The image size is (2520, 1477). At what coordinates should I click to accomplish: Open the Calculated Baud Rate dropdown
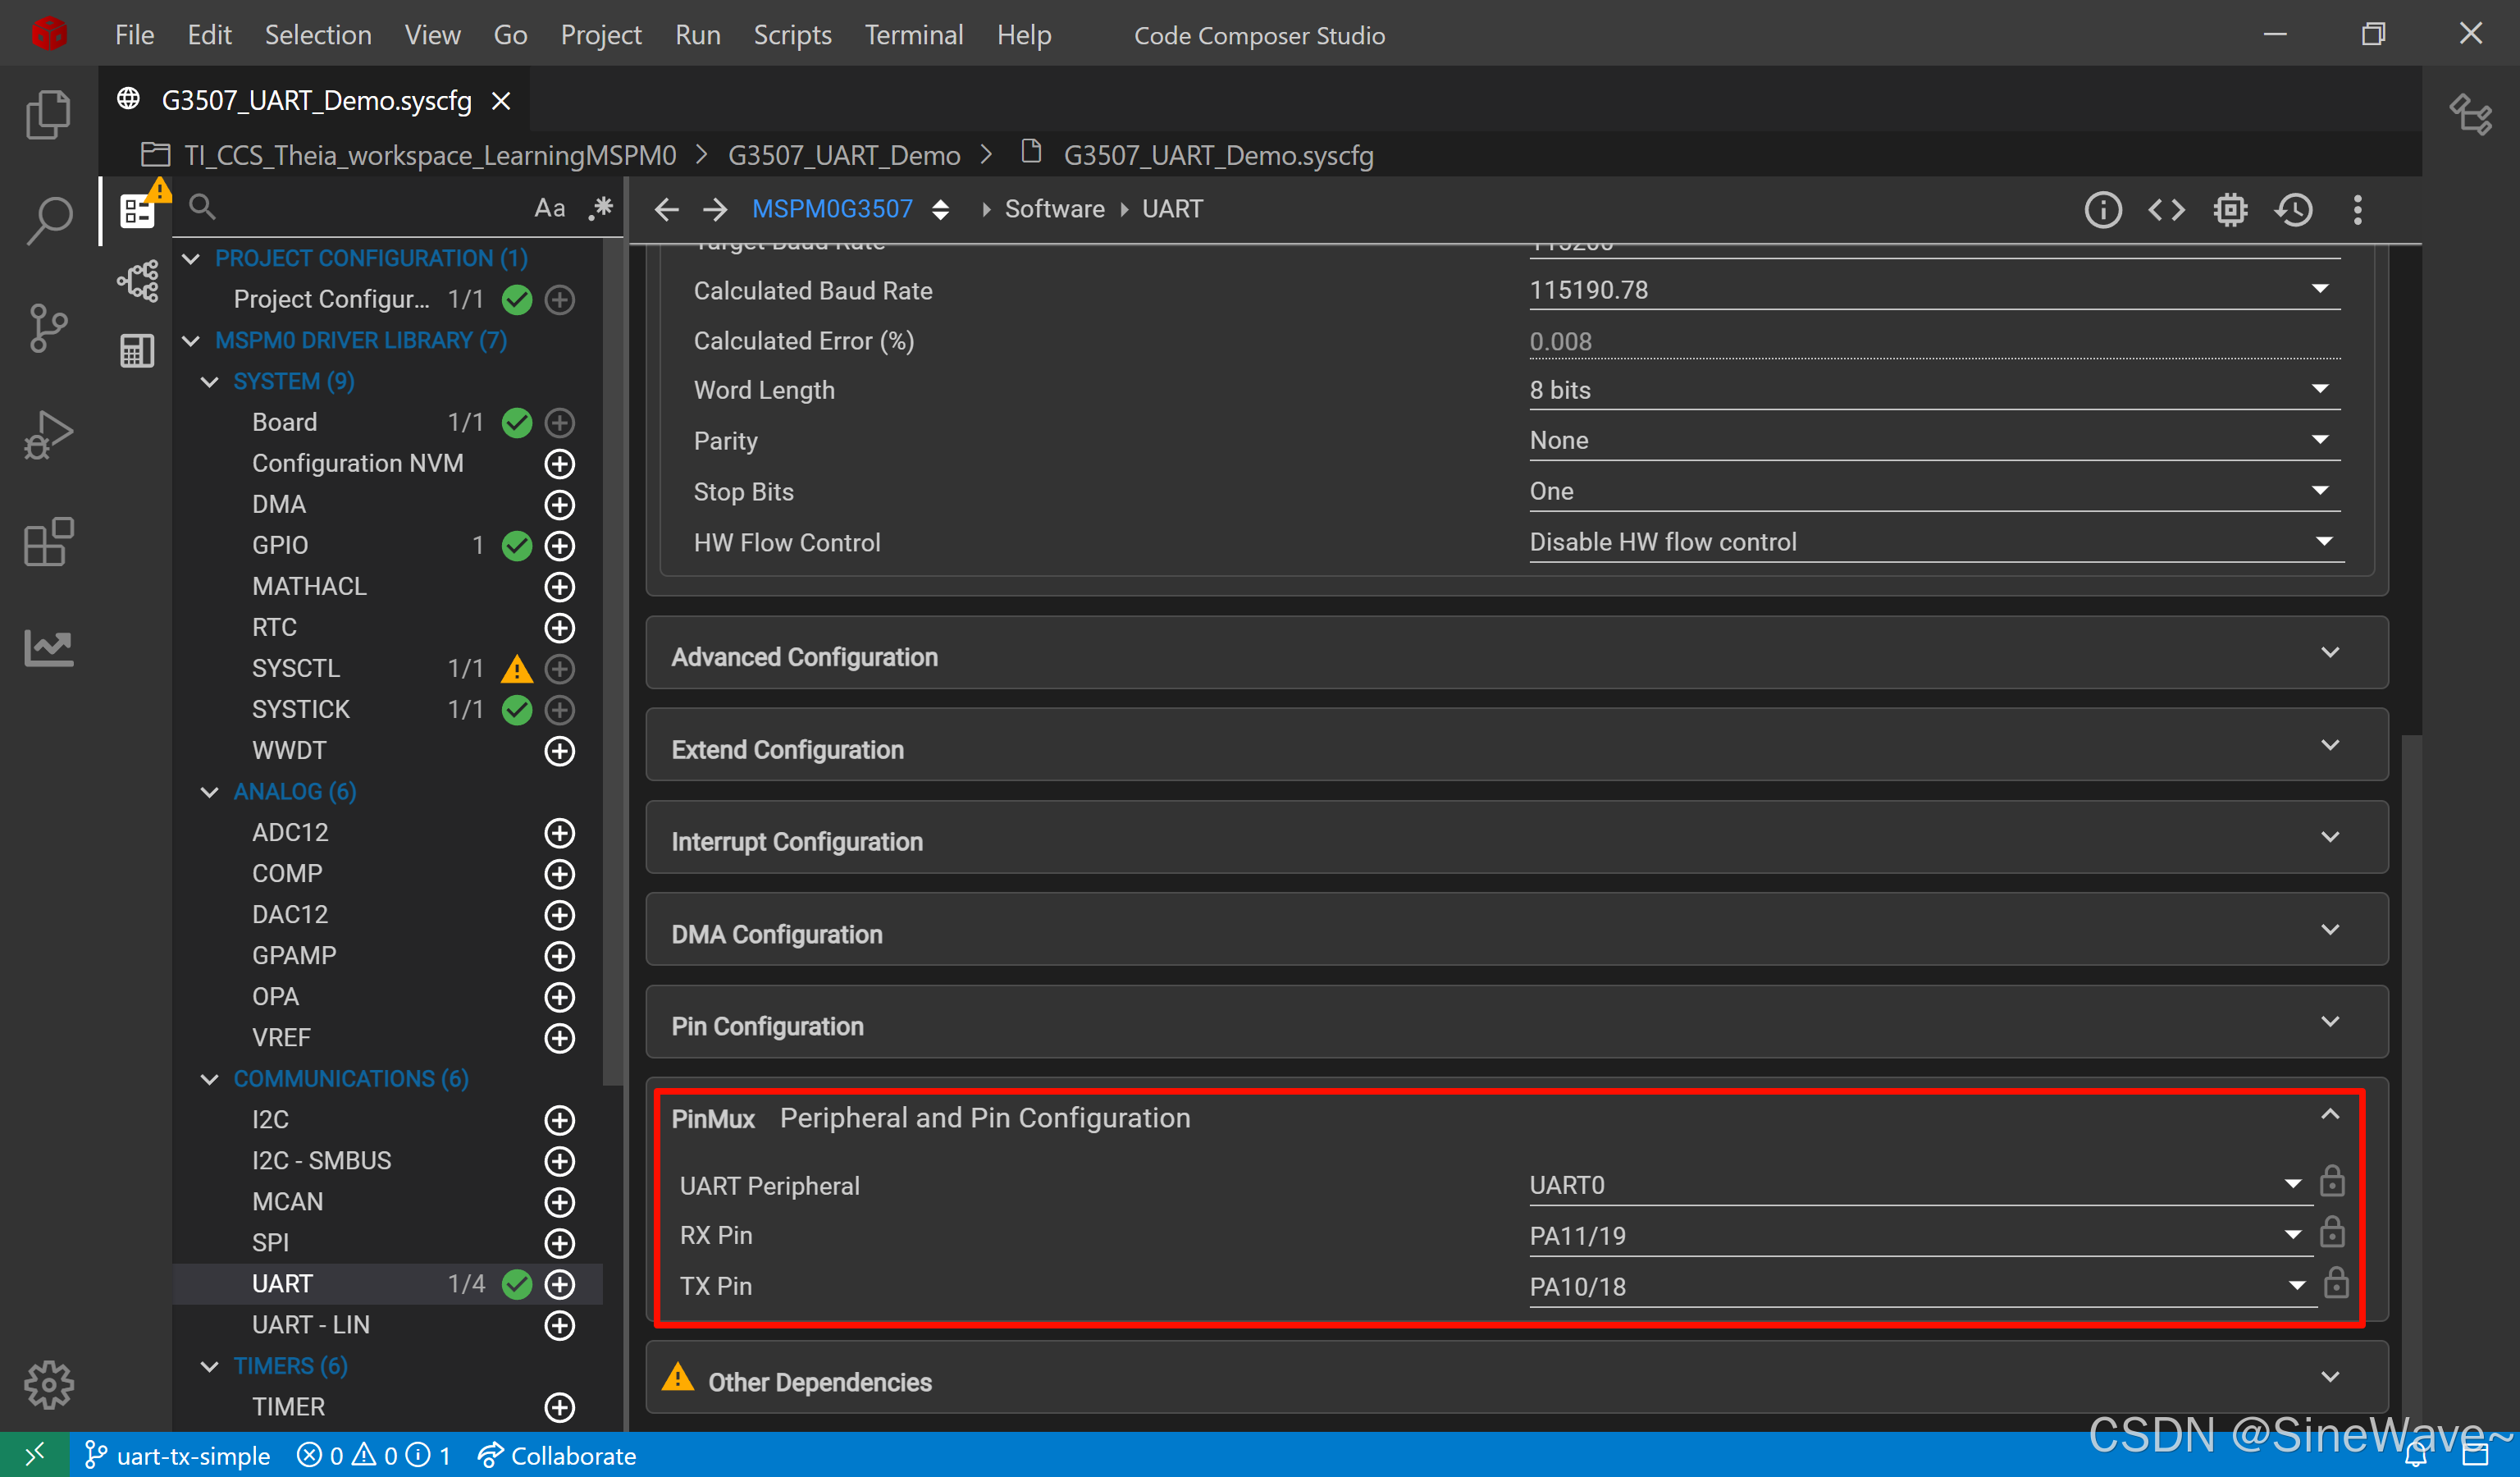point(1934,290)
